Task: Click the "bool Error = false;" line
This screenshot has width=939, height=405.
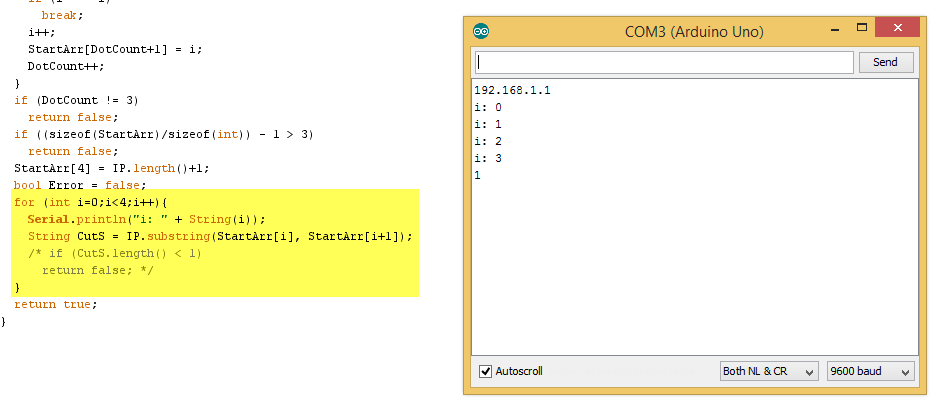Action: pyautogui.click(x=79, y=185)
